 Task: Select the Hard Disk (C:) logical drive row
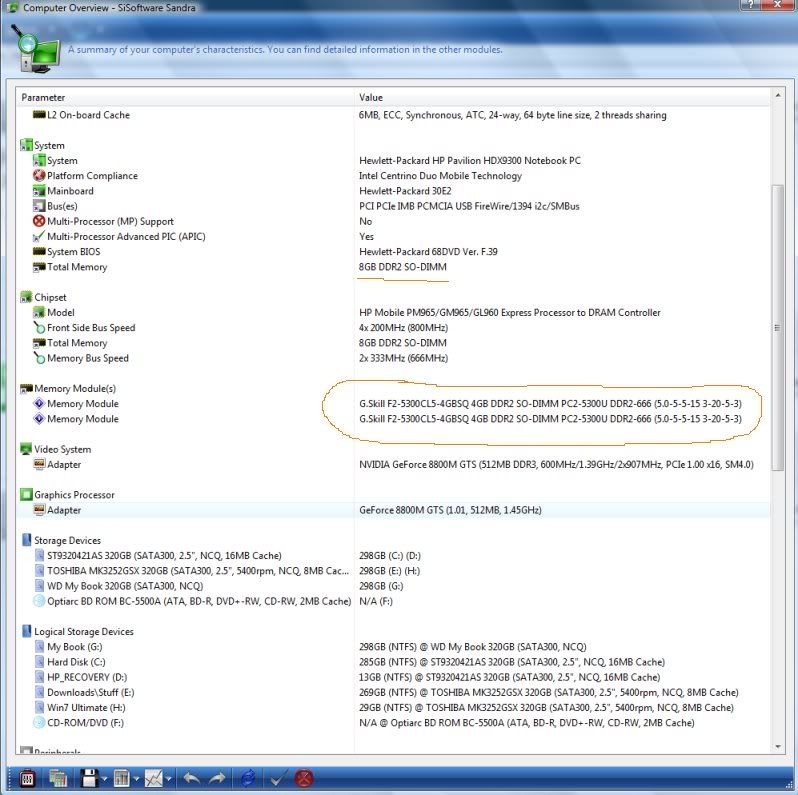[393, 662]
